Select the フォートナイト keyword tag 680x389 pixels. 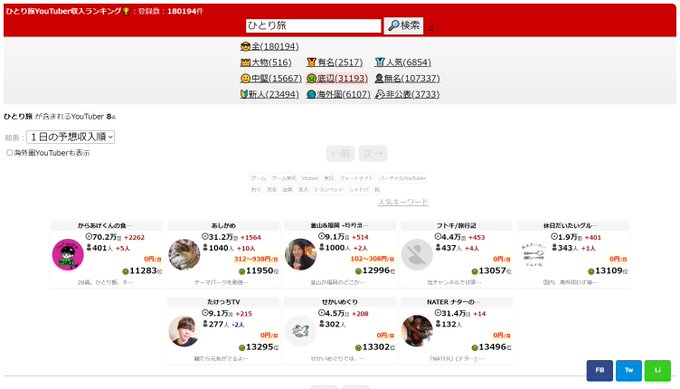pos(356,178)
